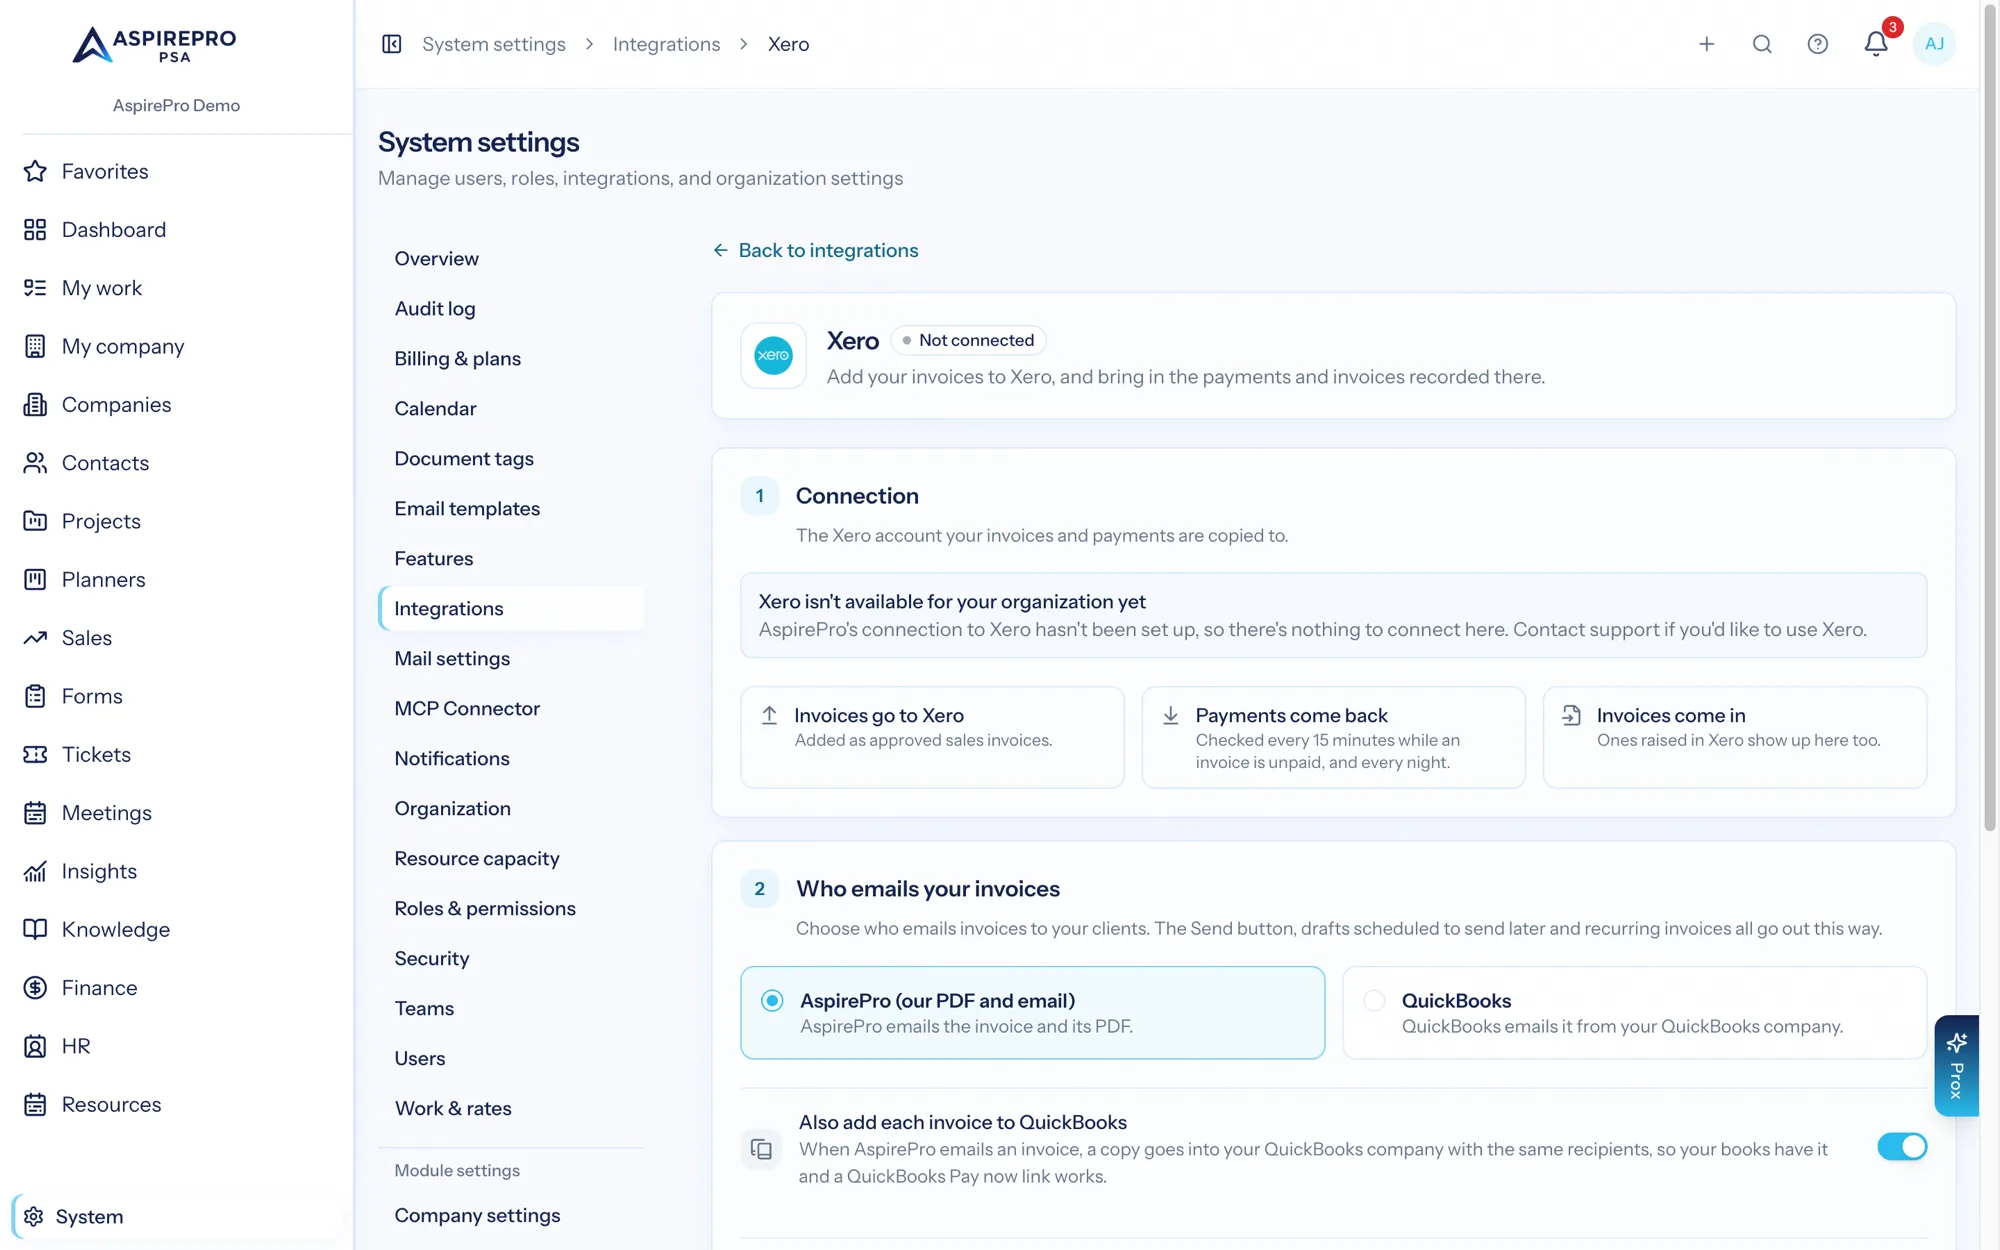The image size is (2000, 1250).
Task: Click the Payments come back card
Action: pyautogui.click(x=1333, y=737)
